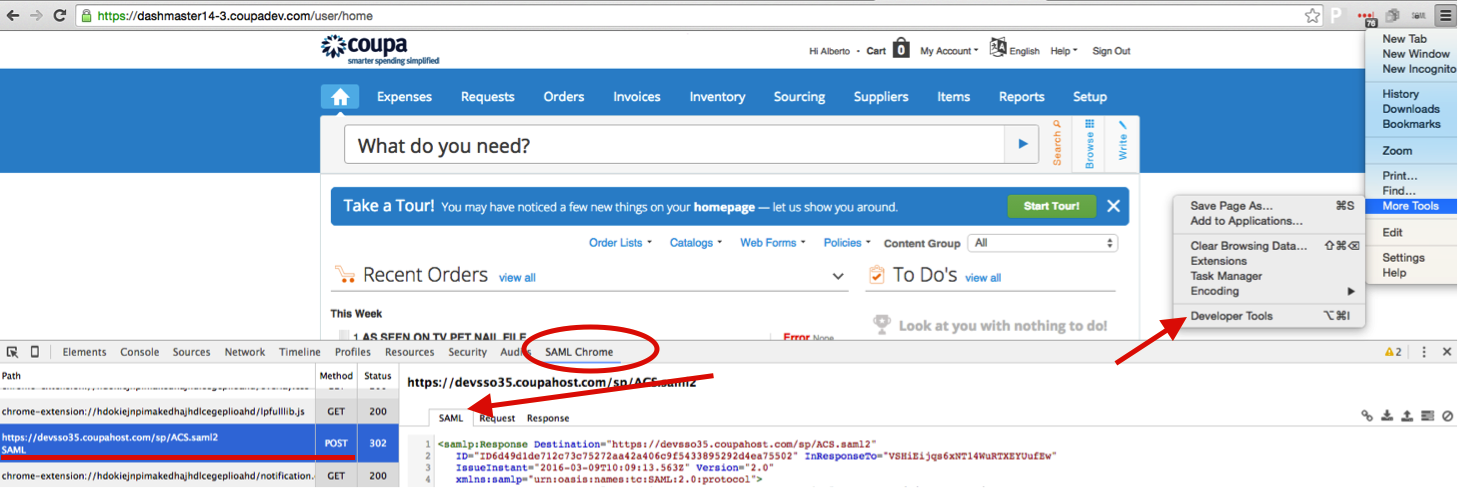The width and height of the screenshot is (1458, 488).
Task: Click the Start Tour! button
Action: point(1051,206)
